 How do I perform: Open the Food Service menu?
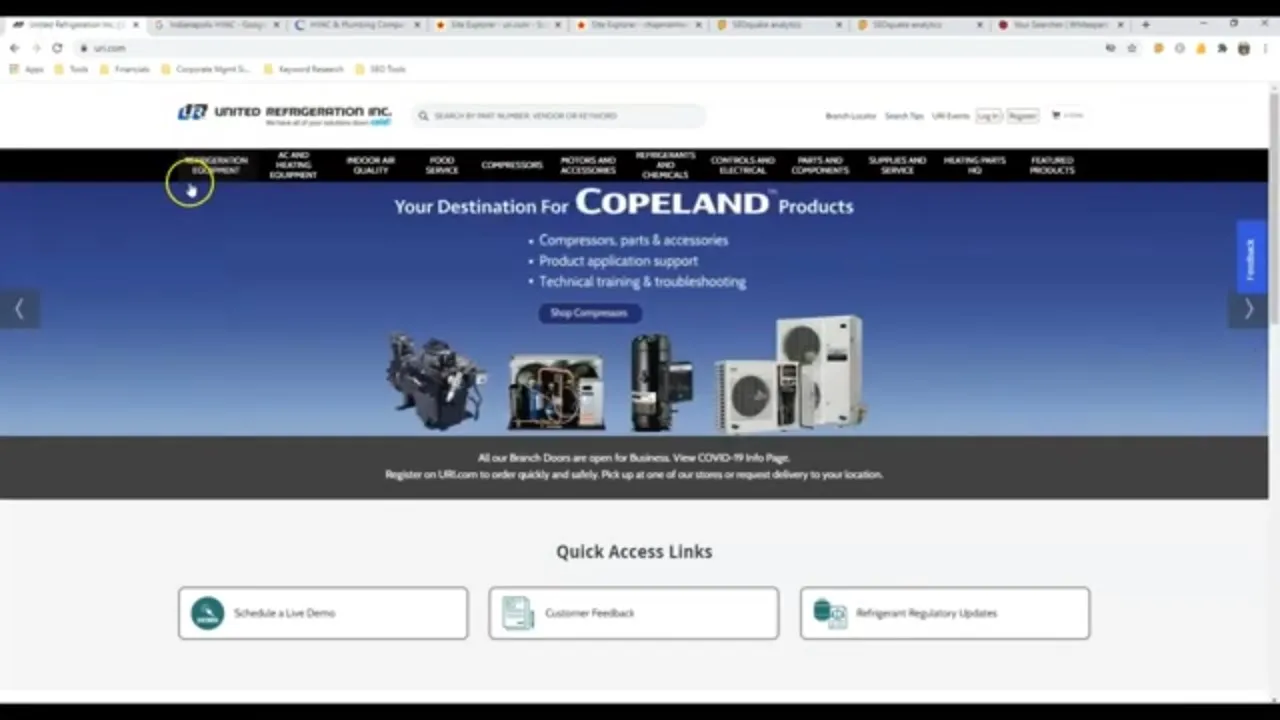(x=442, y=165)
